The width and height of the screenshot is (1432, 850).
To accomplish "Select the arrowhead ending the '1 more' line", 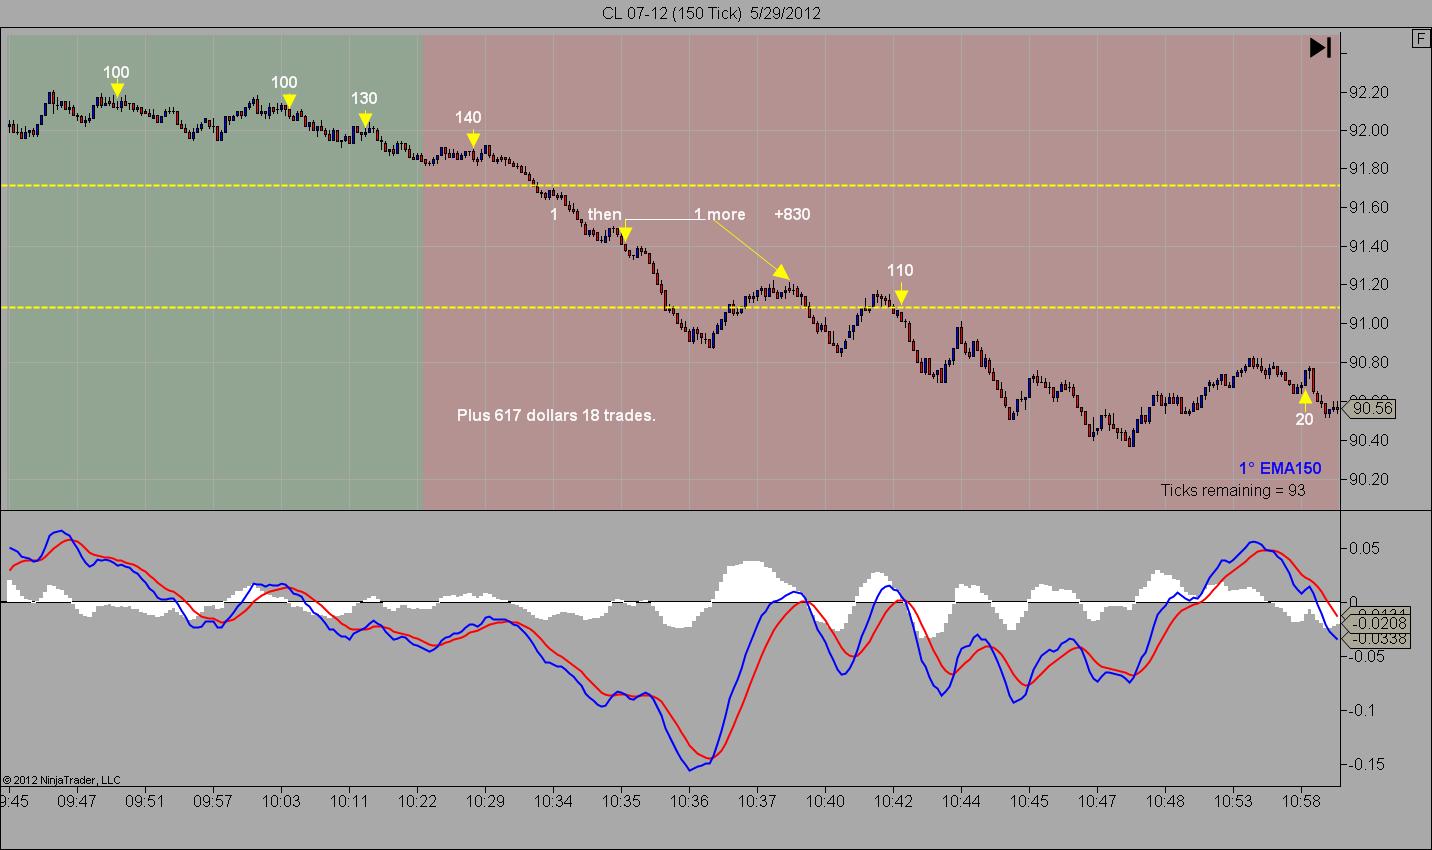I will point(783,271).
